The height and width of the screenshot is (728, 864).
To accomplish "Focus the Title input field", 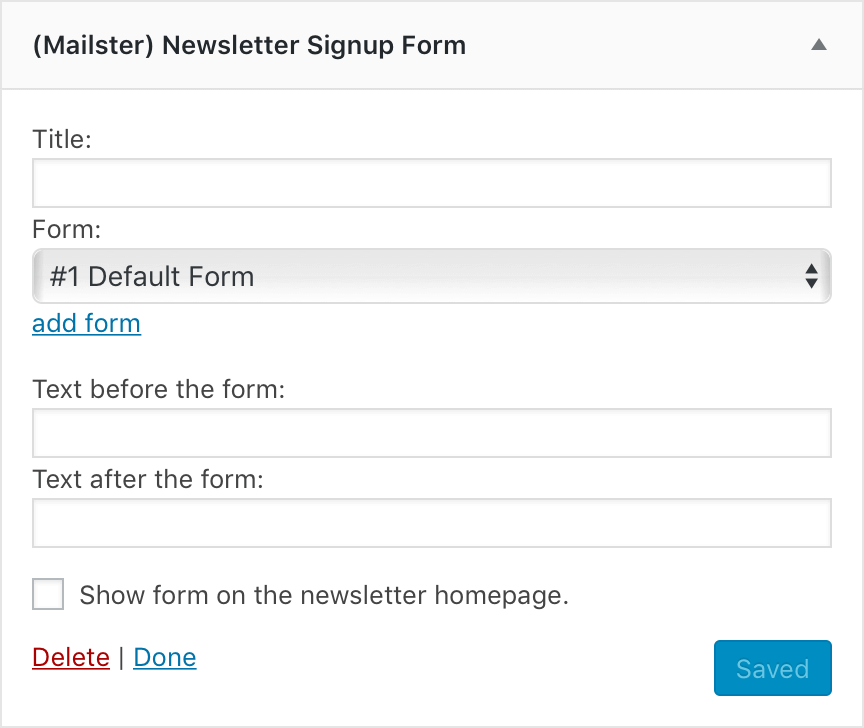I will pyautogui.click(x=432, y=182).
